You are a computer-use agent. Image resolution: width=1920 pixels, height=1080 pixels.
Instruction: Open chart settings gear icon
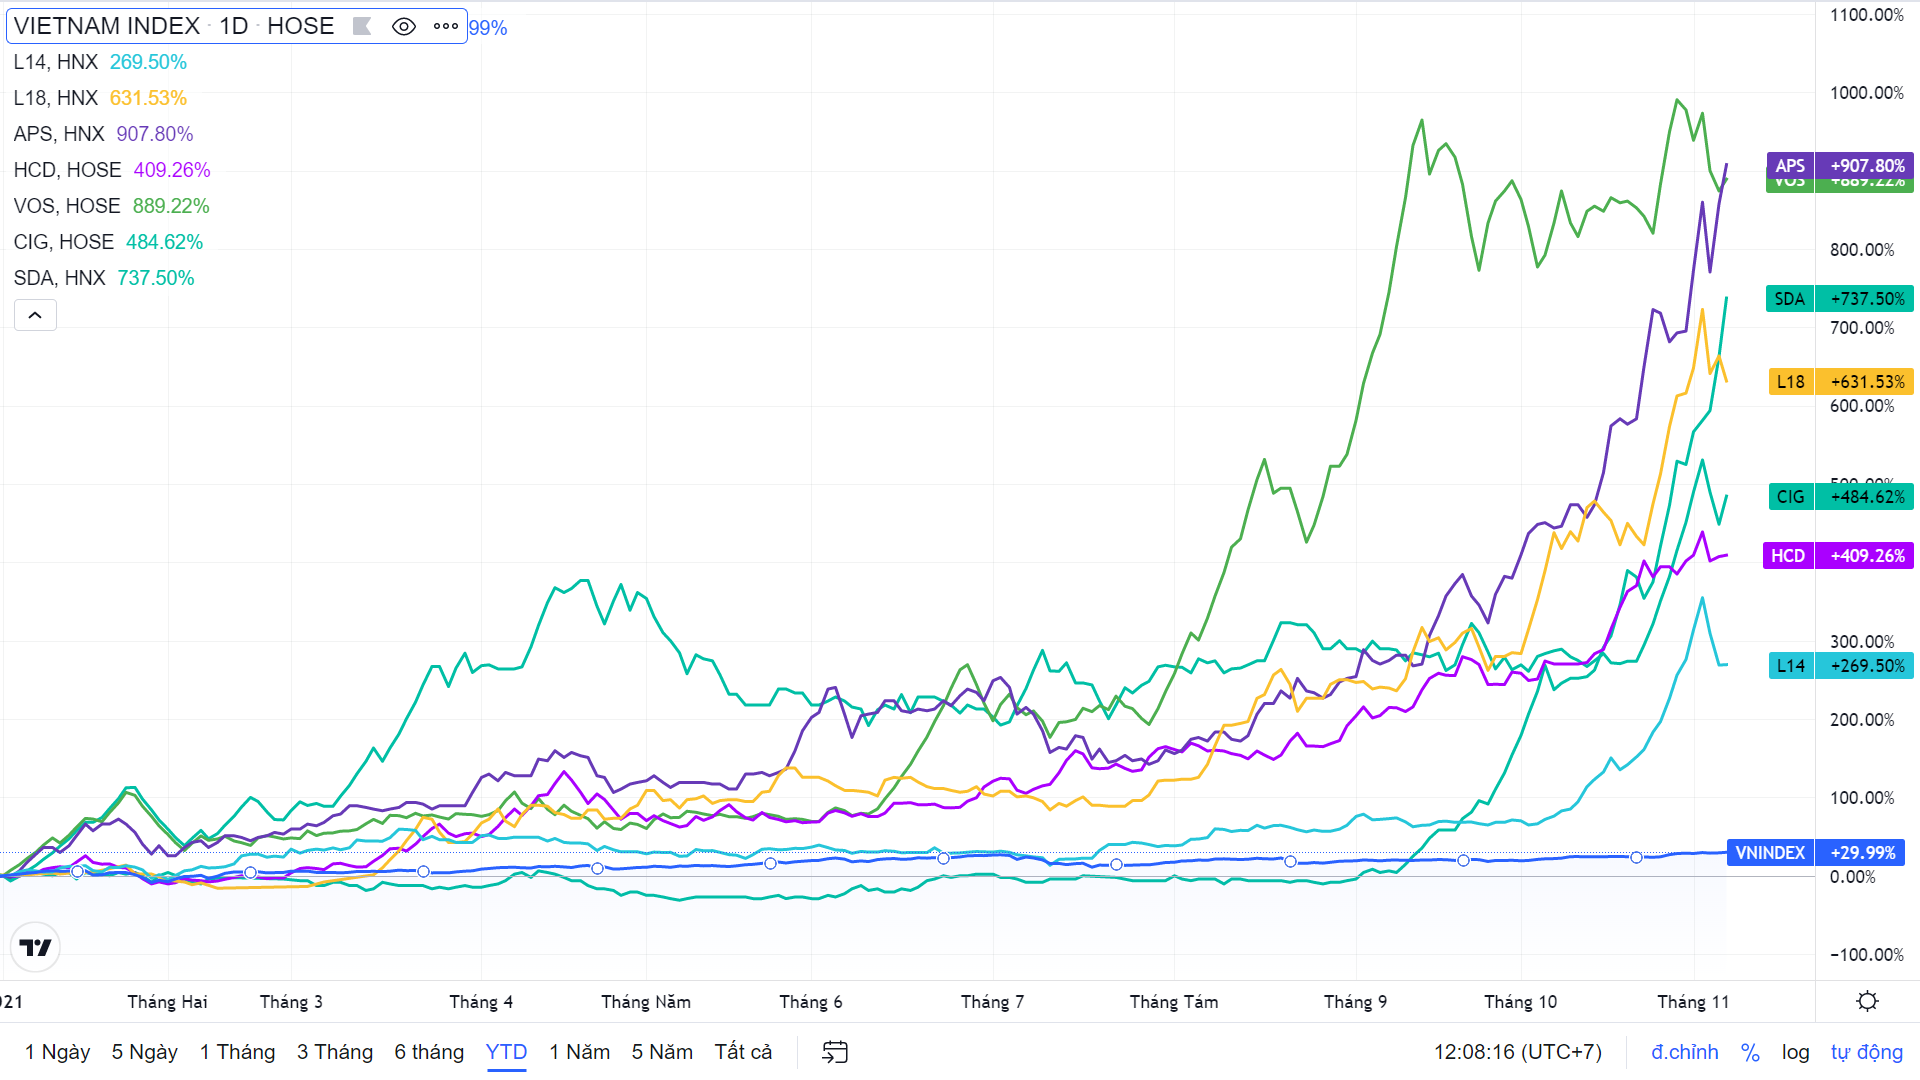coord(1866,1001)
